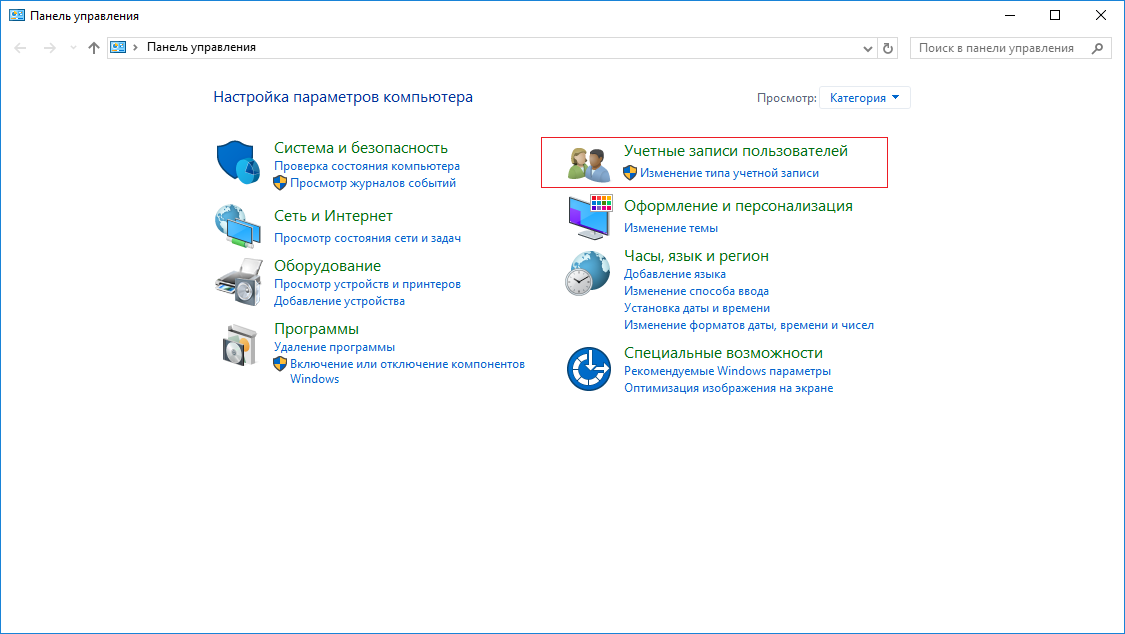Click the Панель управления breadcrumb
This screenshot has height=634, width=1125.
point(202,47)
